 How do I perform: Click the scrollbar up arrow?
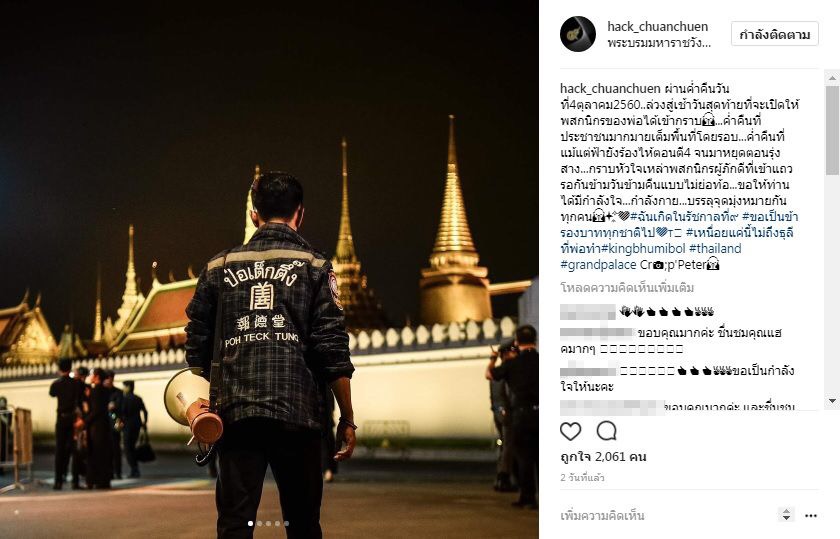tap(832, 78)
